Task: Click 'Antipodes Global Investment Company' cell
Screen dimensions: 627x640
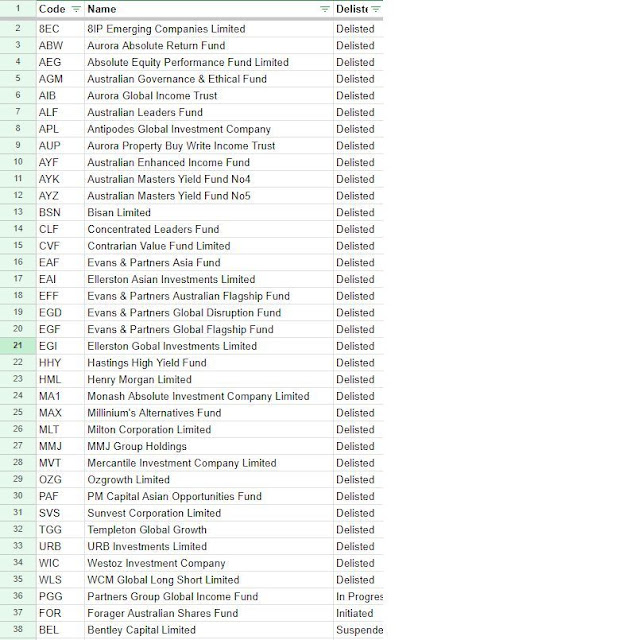Action: click(x=209, y=129)
